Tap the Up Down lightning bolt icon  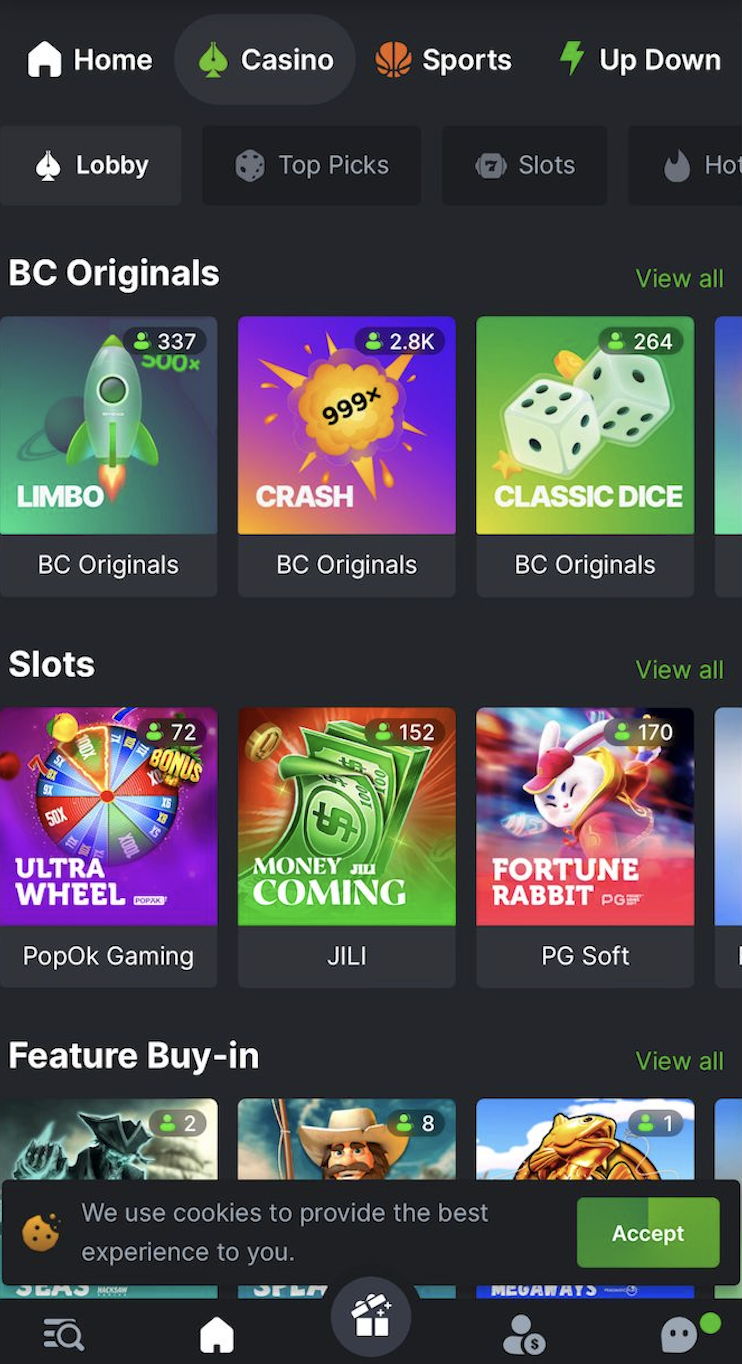click(572, 59)
